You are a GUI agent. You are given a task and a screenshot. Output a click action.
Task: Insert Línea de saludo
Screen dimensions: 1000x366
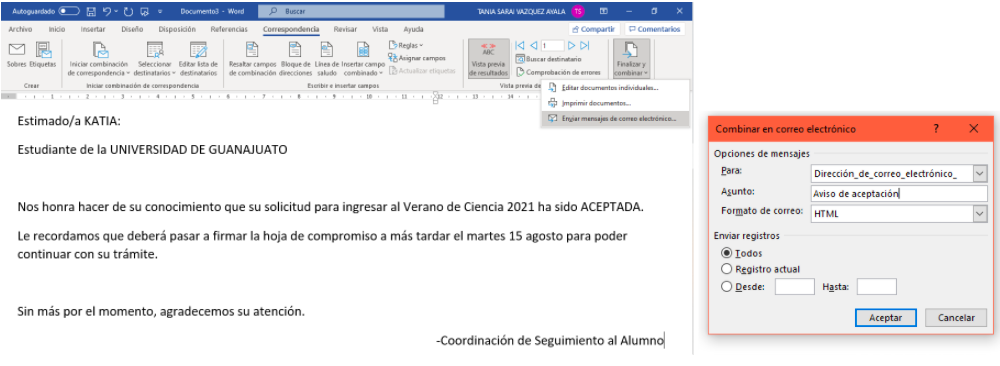click(x=327, y=59)
